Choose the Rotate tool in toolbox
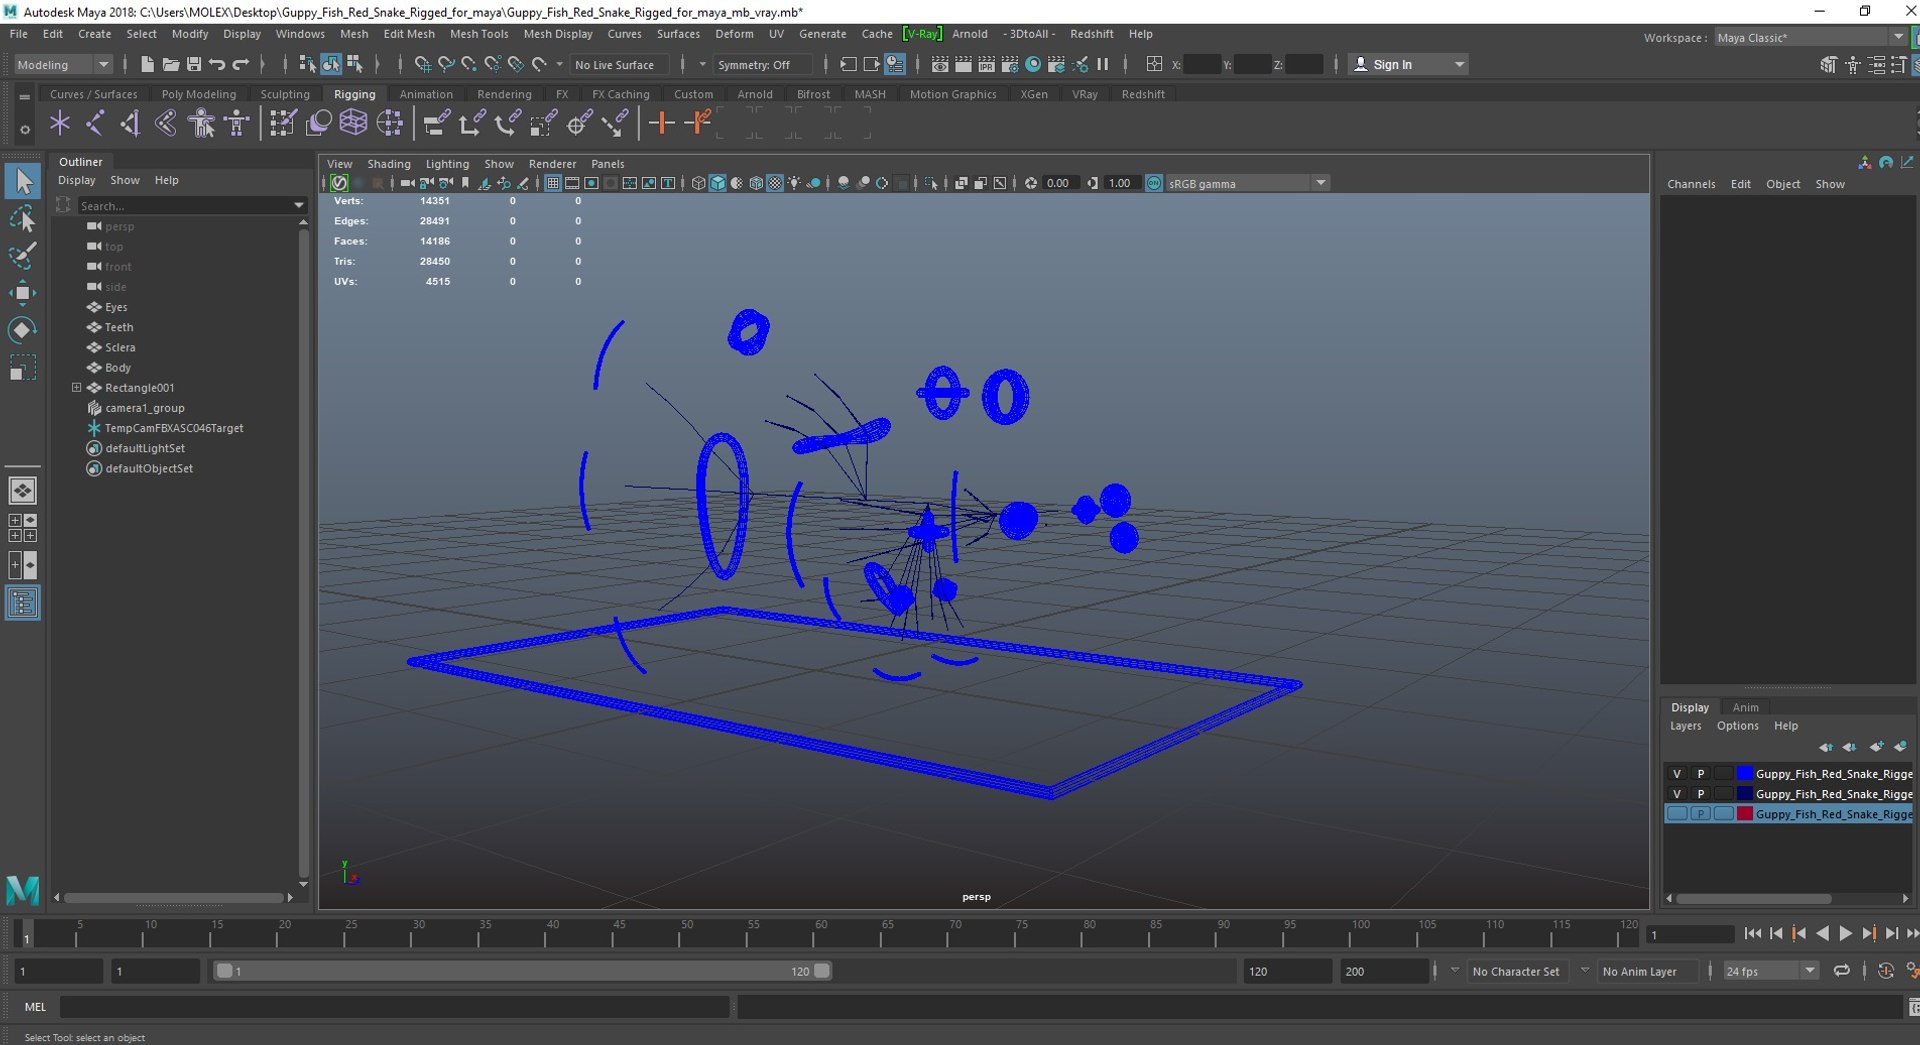The width and height of the screenshot is (1920, 1045). coord(23,330)
